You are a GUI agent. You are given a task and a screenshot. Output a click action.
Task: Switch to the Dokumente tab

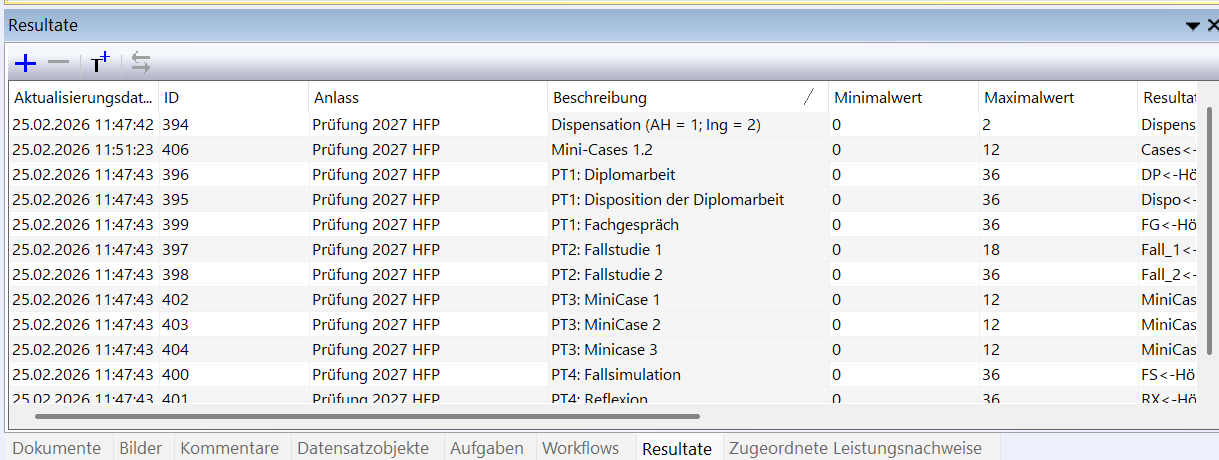[57, 448]
